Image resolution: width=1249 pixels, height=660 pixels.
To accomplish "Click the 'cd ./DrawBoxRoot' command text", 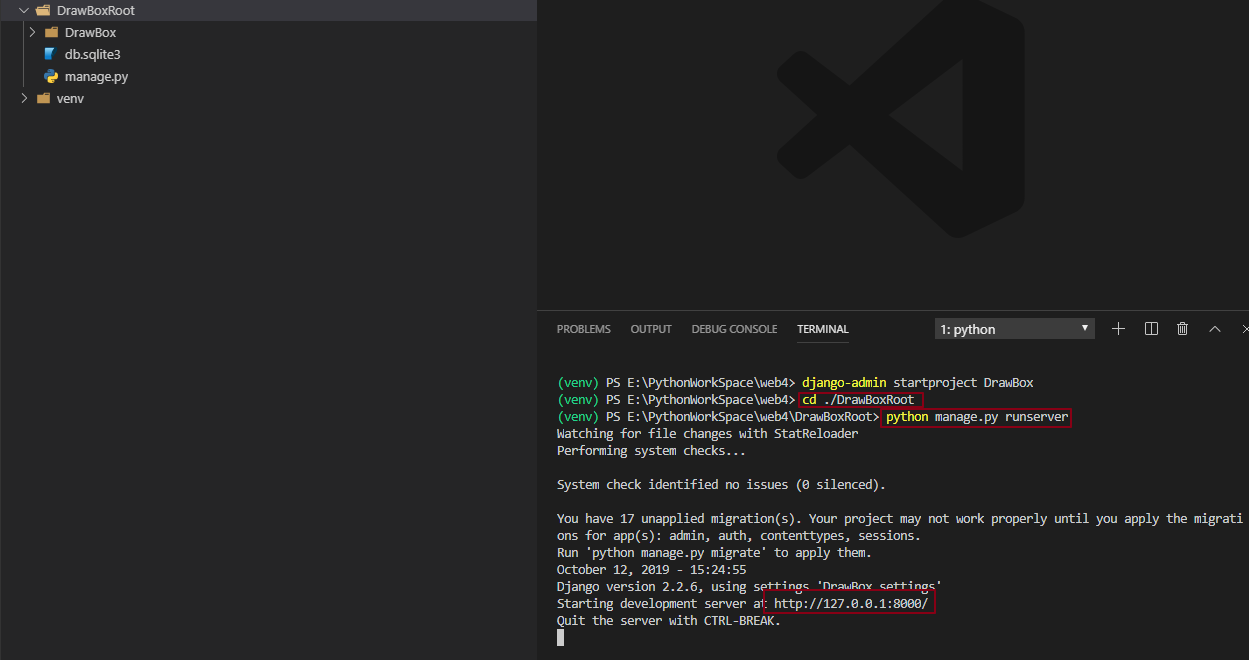I will tap(858, 400).
